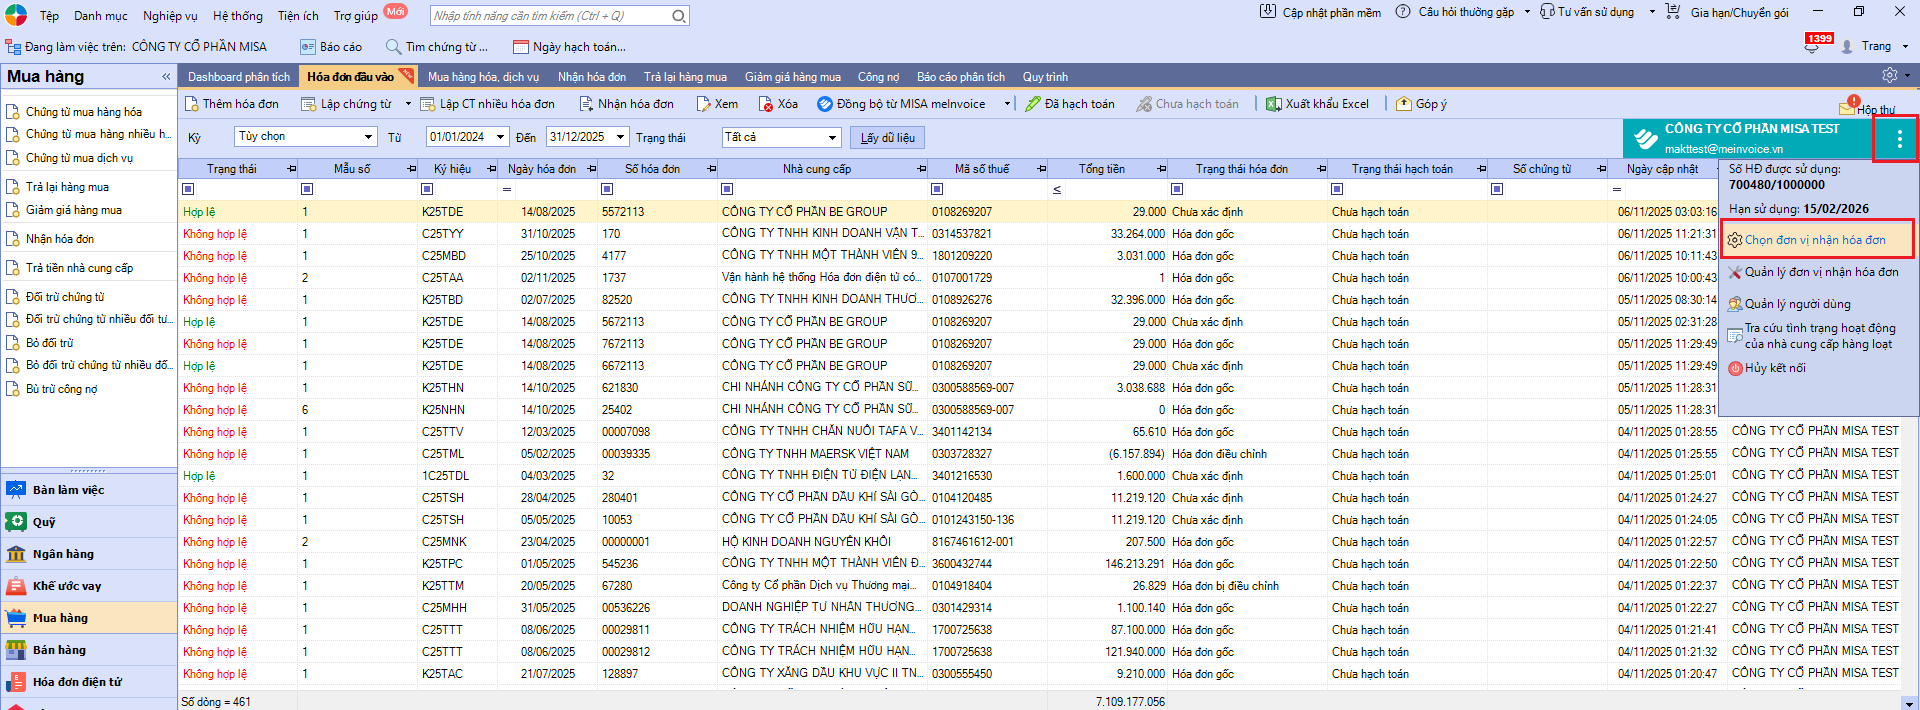Open the Từ date picker dropdown
Image resolution: width=1920 pixels, height=710 pixels.
click(501, 137)
